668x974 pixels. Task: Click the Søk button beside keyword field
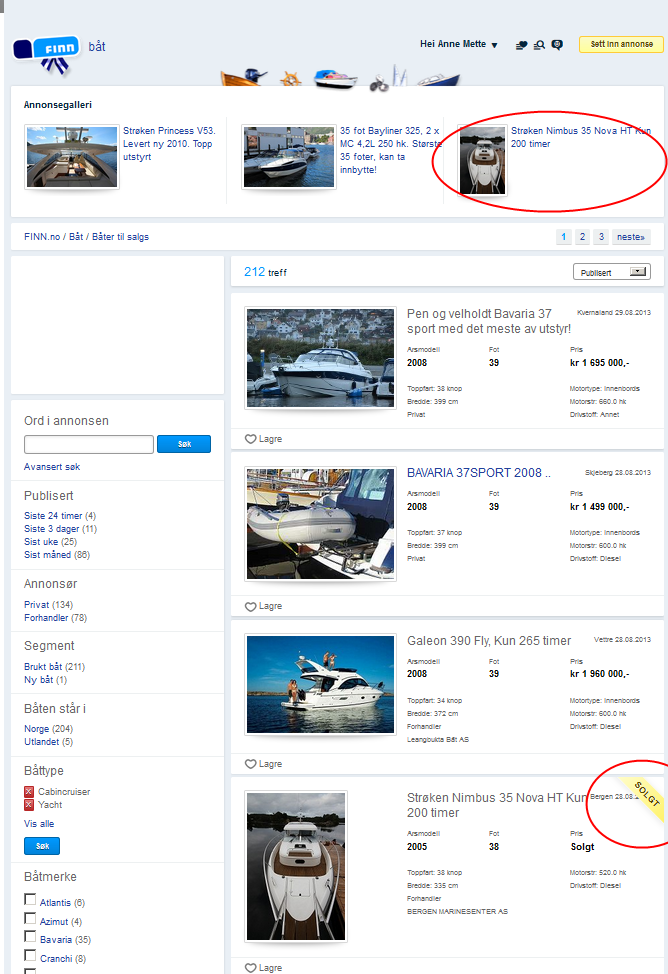[184, 444]
